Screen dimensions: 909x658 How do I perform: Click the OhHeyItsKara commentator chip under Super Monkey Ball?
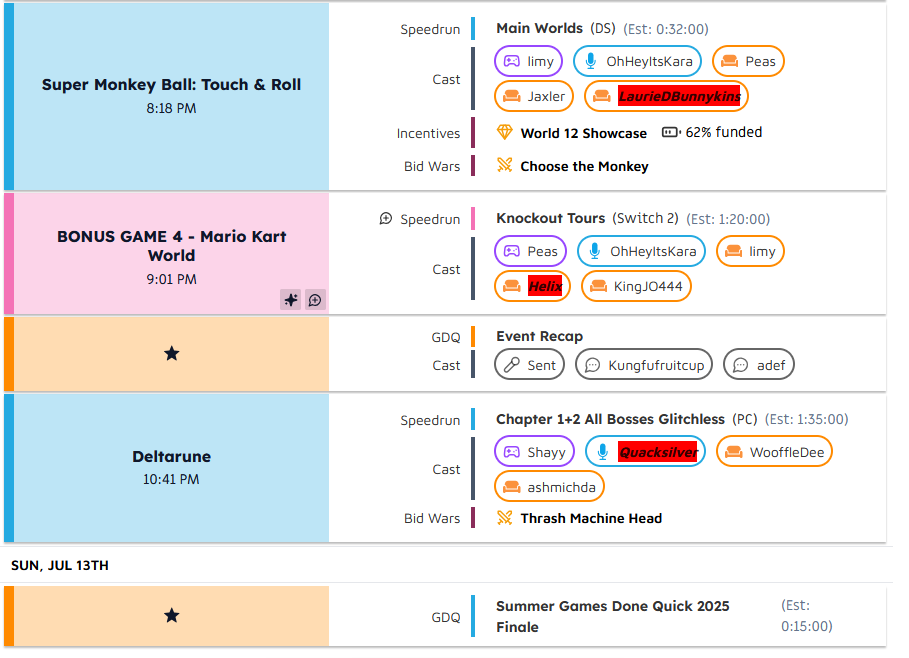637,61
